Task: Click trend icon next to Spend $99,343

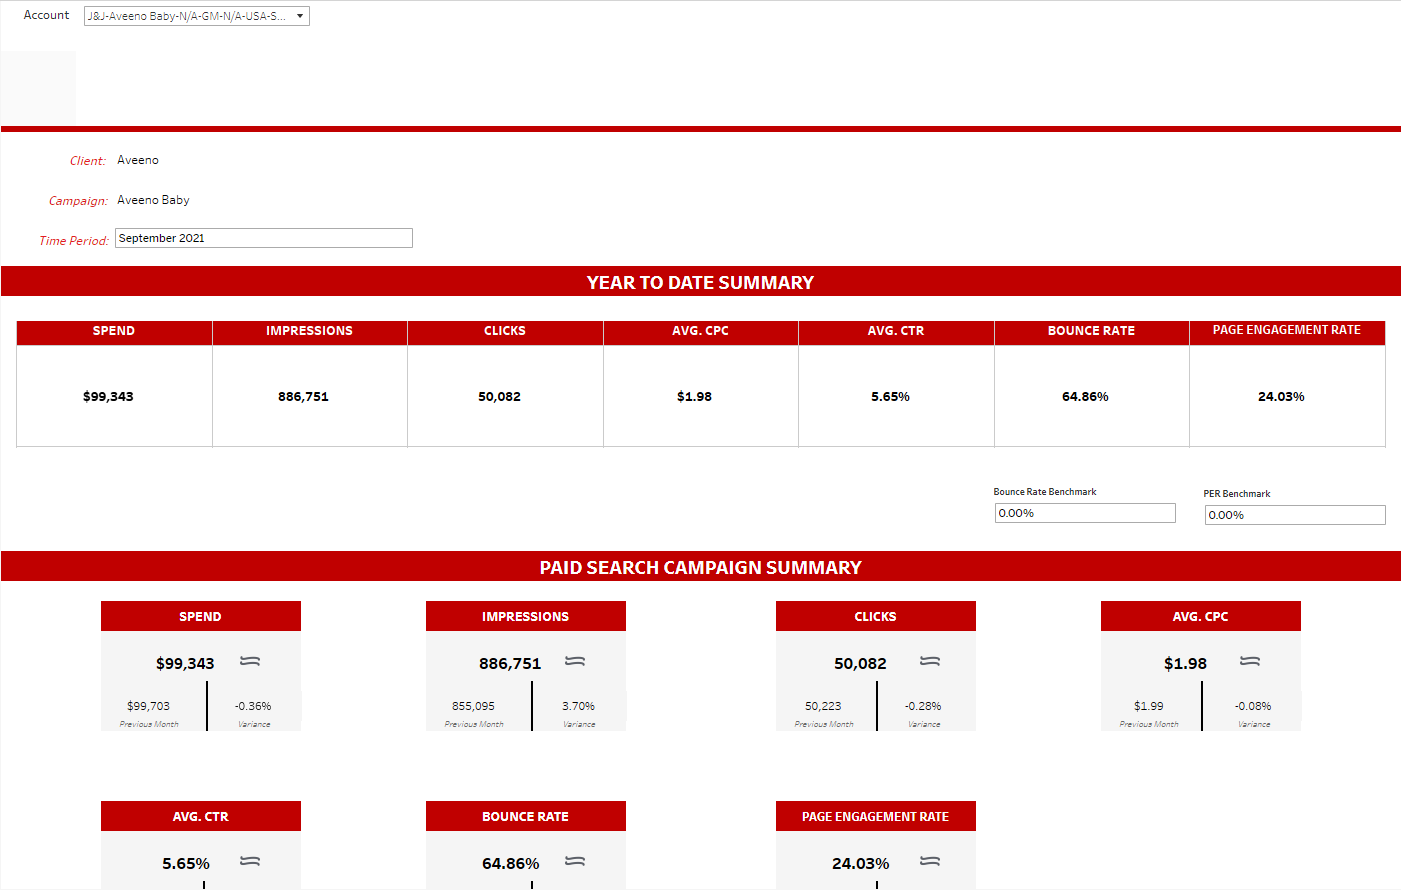Action: pyautogui.click(x=250, y=662)
